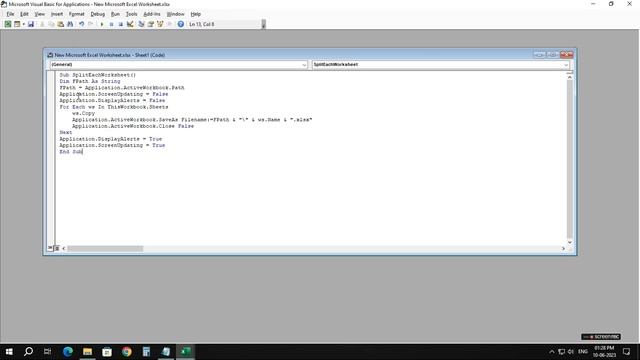Open the Format menu
The height and width of the screenshot is (360, 640).
pyautogui.click(x=76, y=14)
